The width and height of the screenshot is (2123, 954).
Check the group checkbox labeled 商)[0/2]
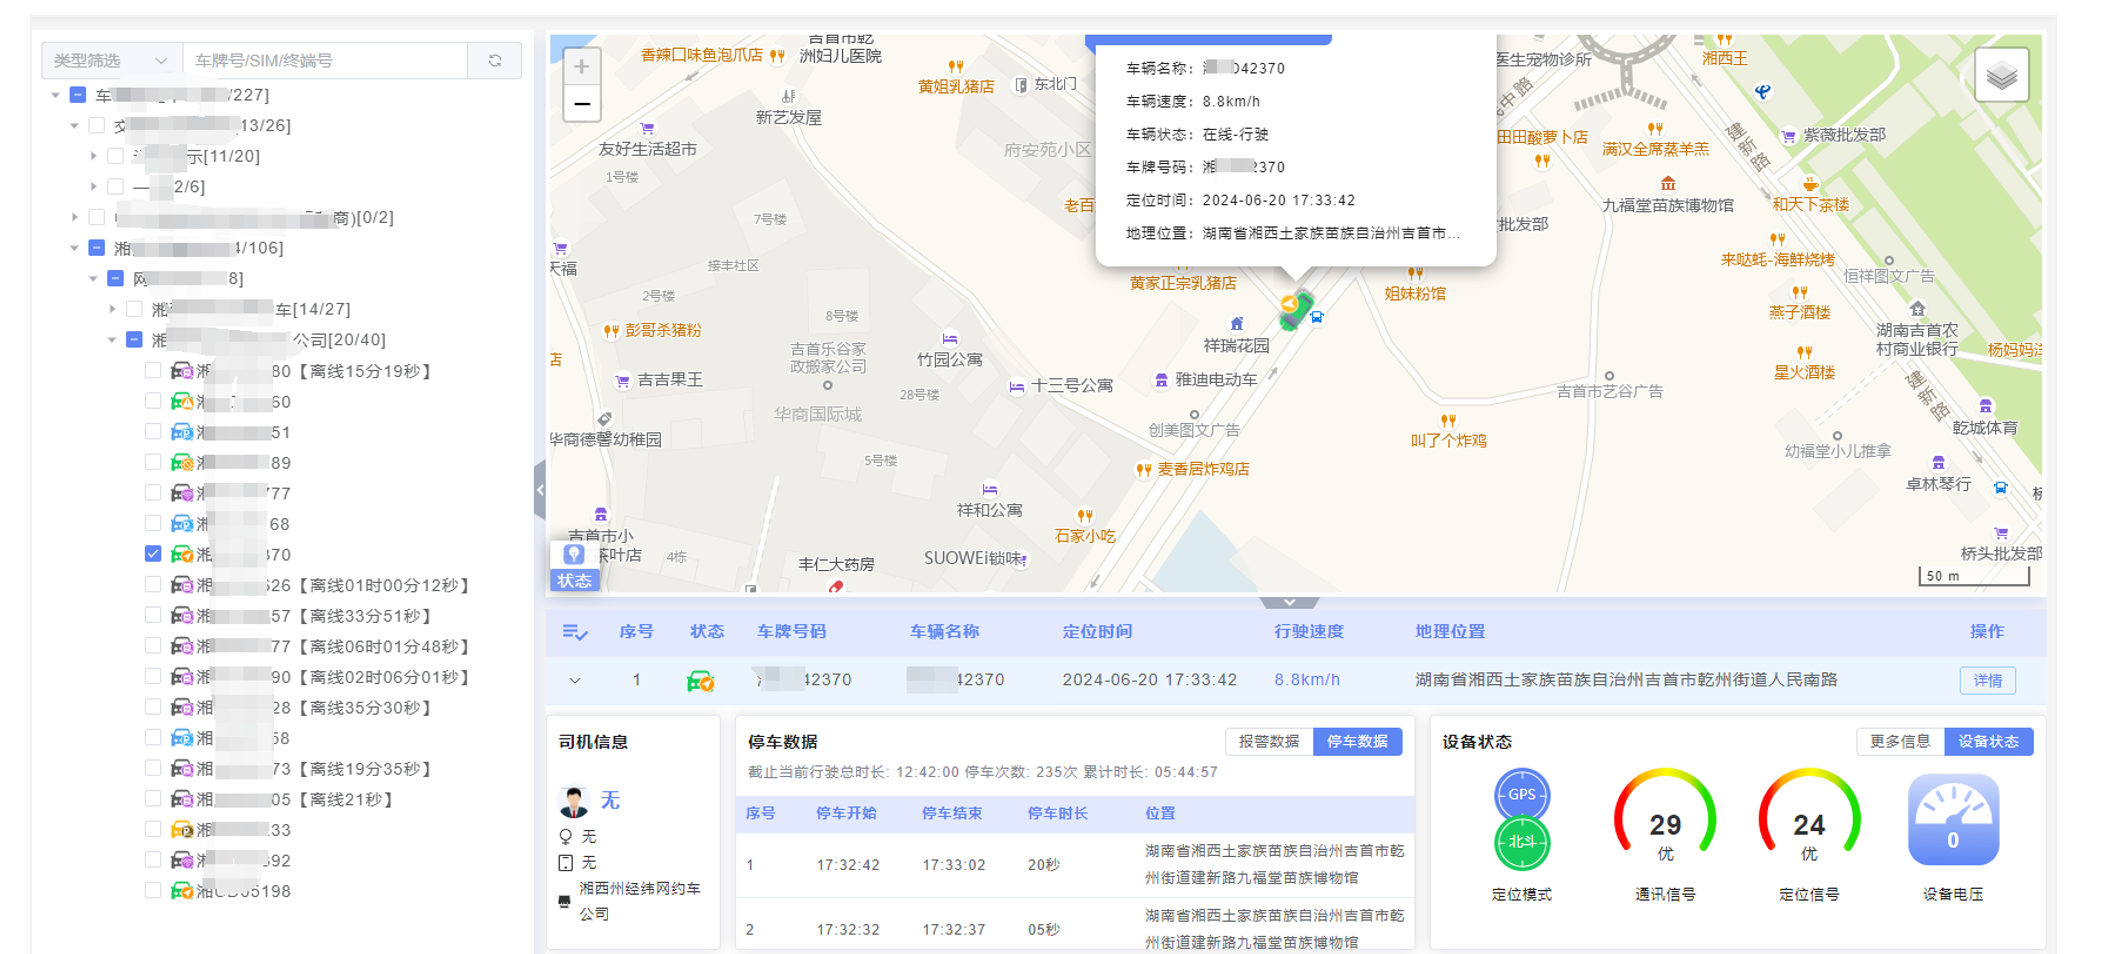tap(97, 217)
